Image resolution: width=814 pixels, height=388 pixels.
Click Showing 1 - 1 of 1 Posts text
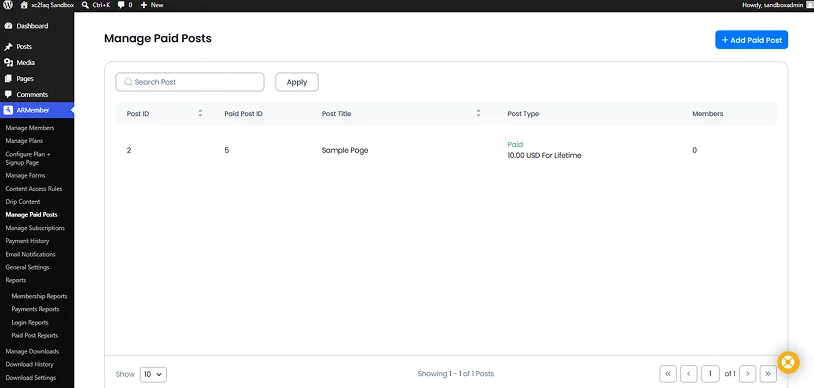click(456, 373)
